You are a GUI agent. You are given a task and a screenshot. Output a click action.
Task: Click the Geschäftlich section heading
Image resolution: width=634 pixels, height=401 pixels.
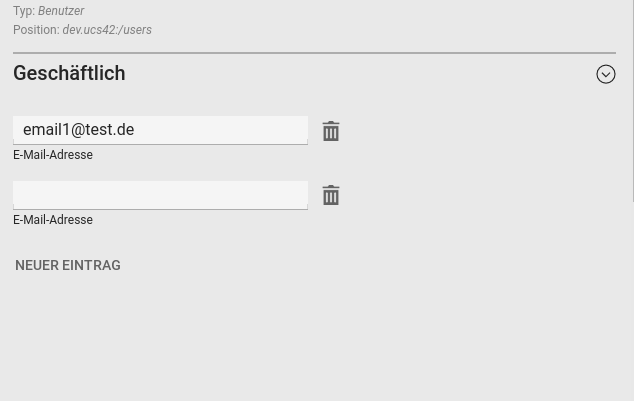(x=69, y=74)
